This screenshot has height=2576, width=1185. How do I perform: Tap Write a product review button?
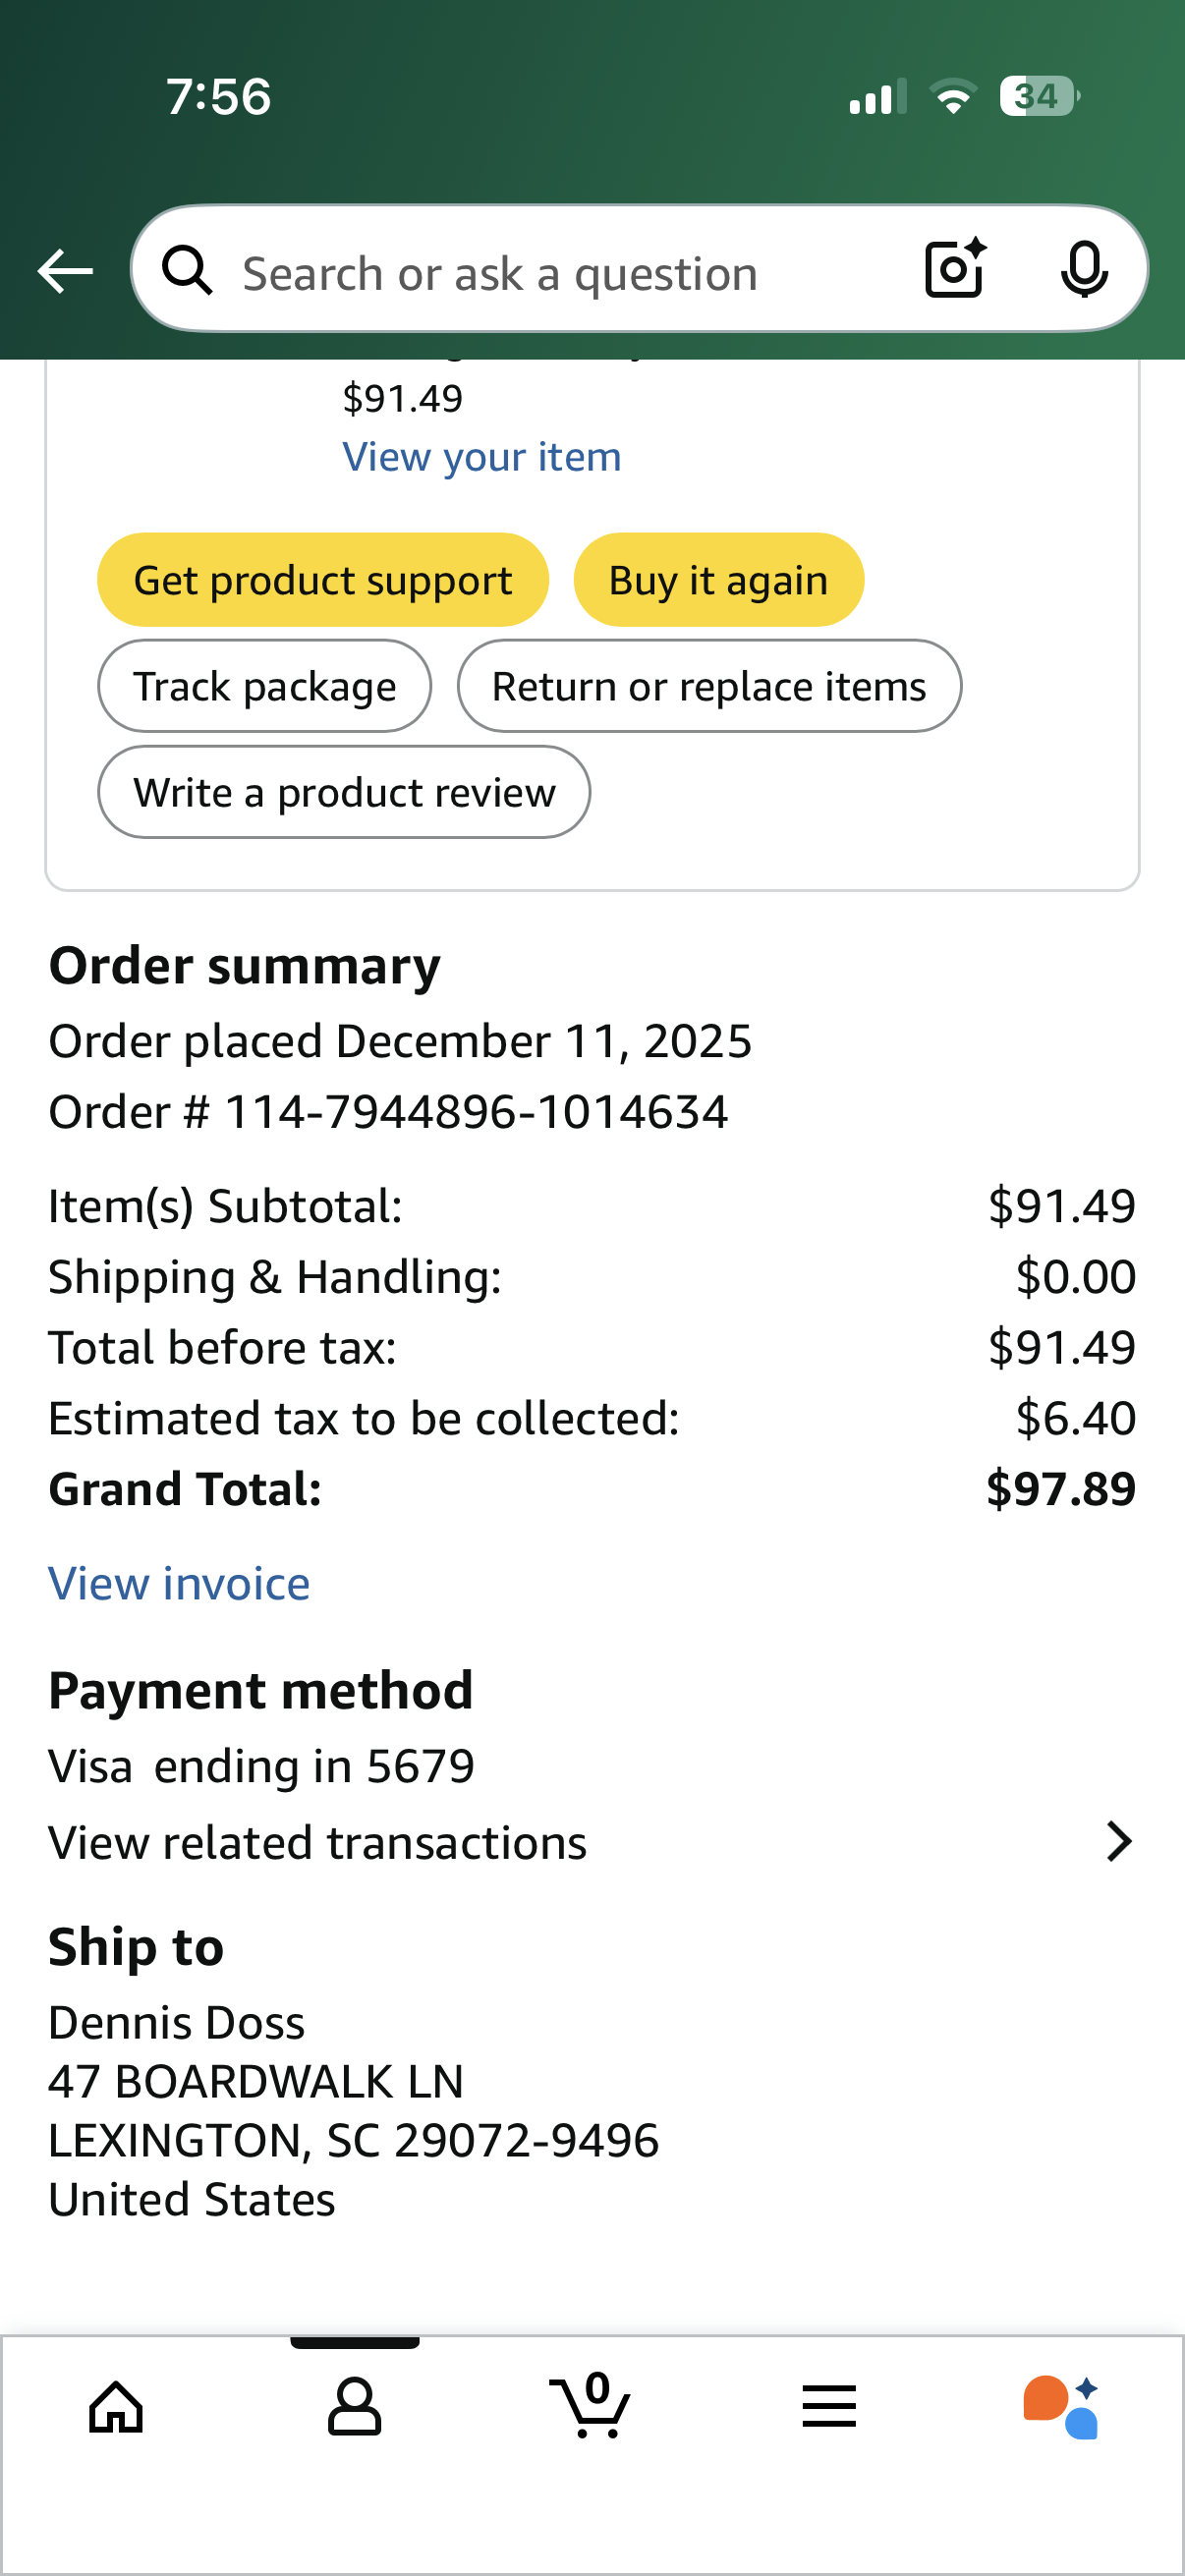tap(344, 792)
